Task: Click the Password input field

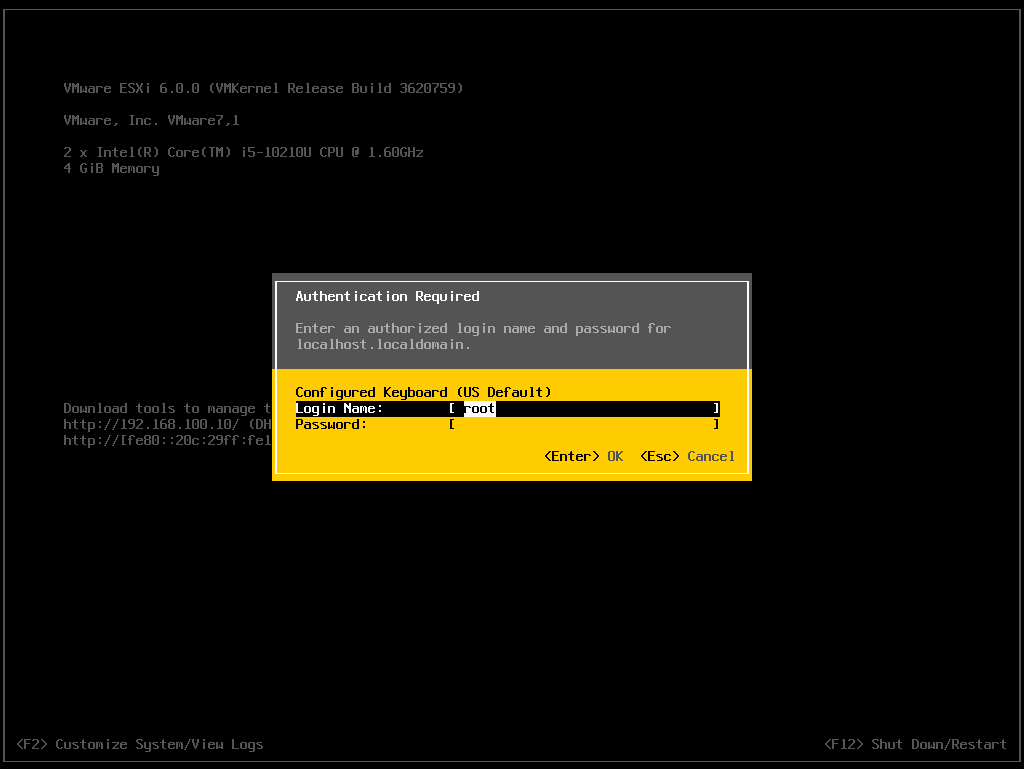Action: pos(584,425)
